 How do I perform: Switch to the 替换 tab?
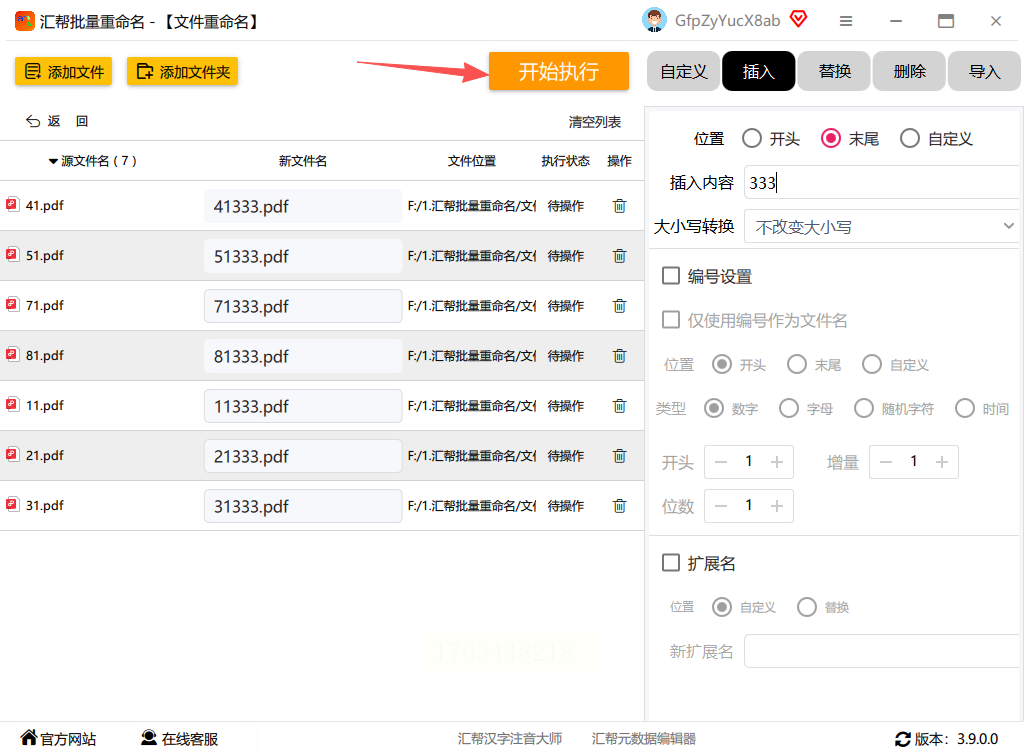834,72
